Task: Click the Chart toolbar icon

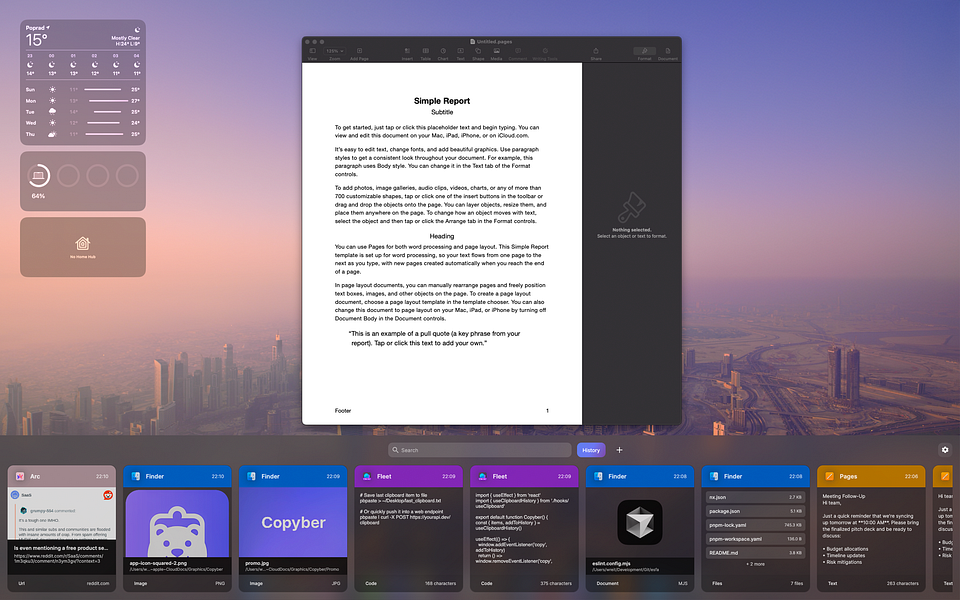Action: click(x=443, y=53)
